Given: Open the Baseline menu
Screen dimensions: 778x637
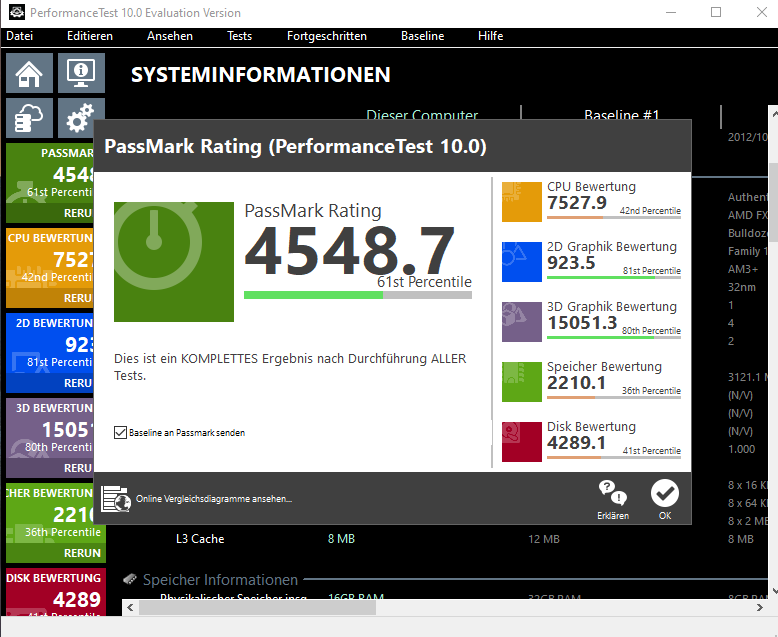Looking at the screenshot, I should click(x=423, y=36).
